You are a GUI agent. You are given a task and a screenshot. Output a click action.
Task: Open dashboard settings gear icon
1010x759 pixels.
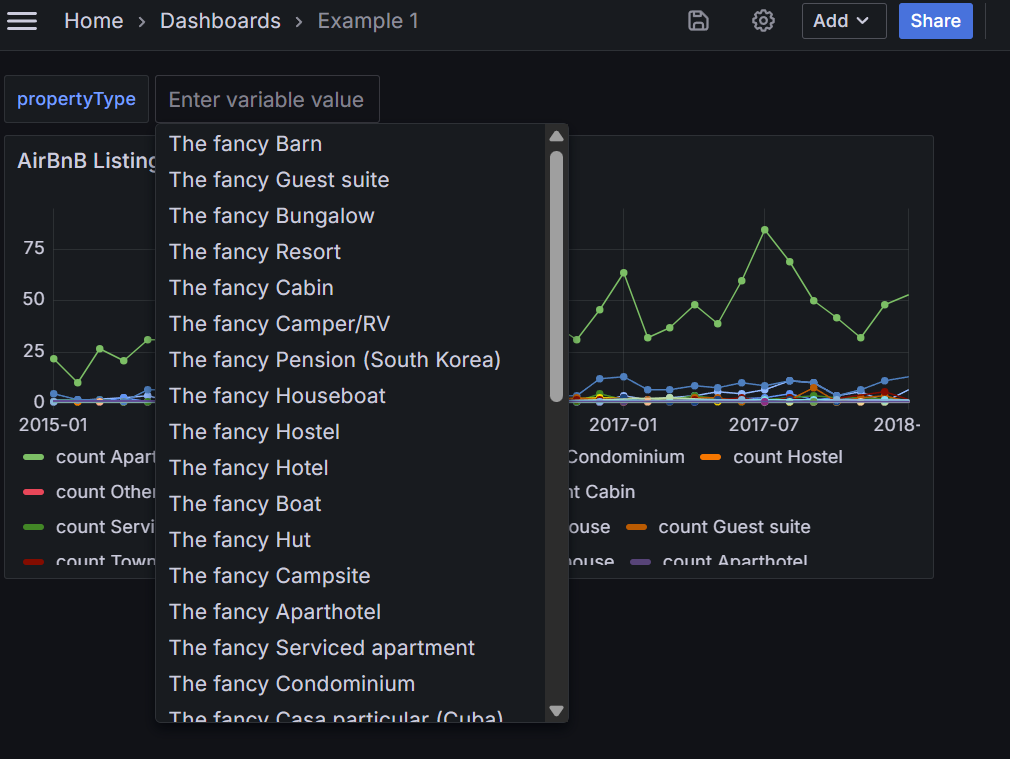763,21
